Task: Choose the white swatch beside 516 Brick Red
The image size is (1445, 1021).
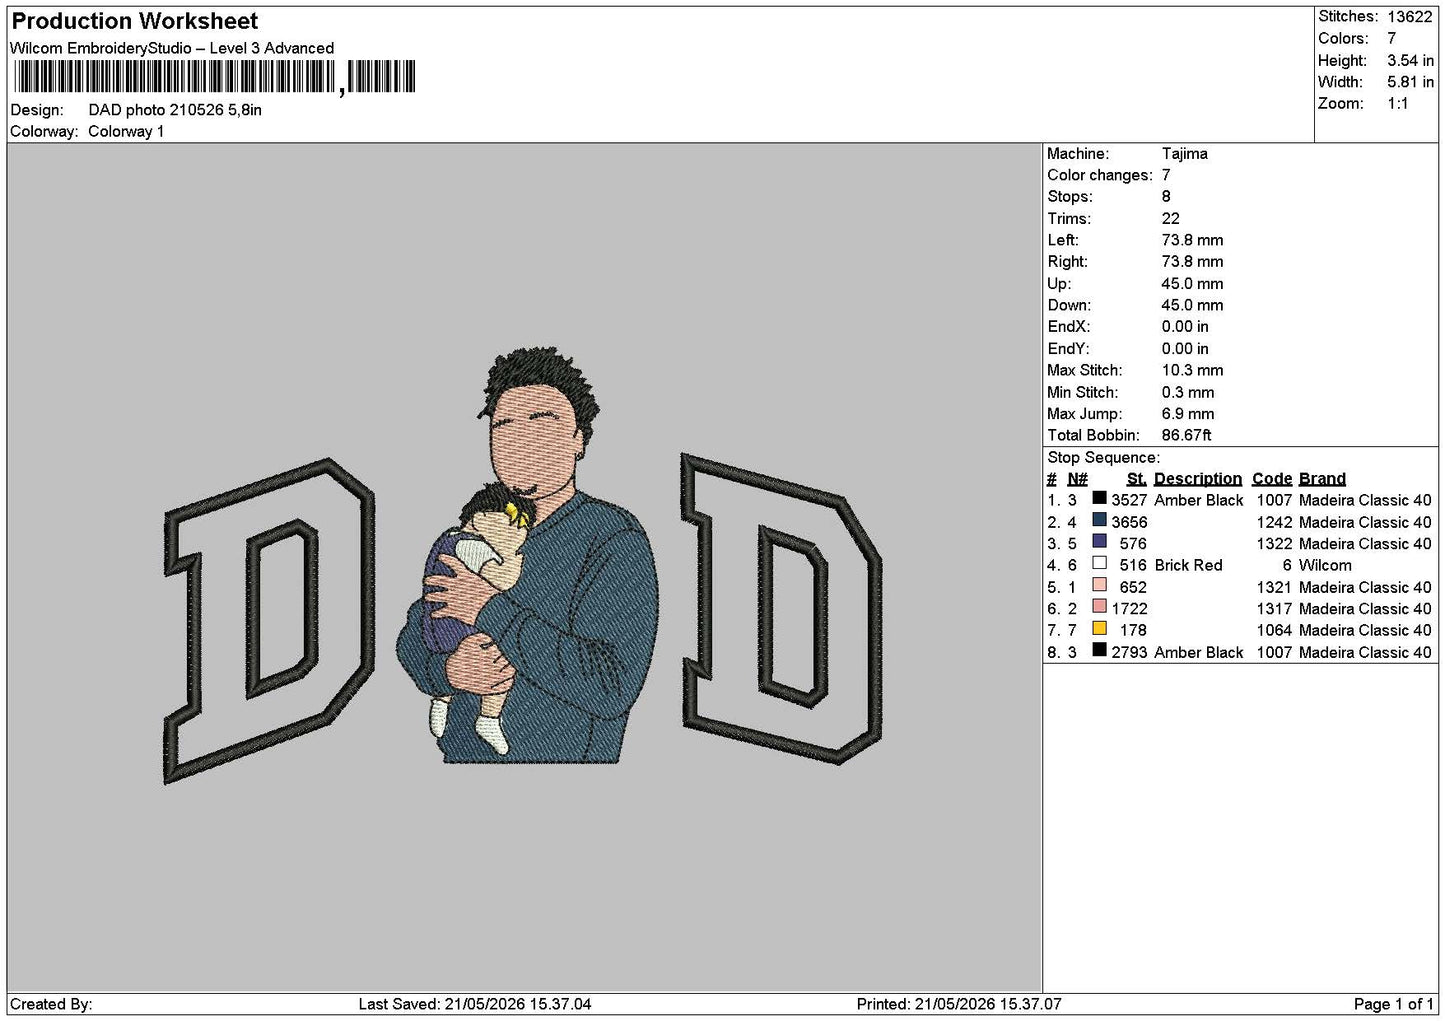Action: pos(1099,563)
